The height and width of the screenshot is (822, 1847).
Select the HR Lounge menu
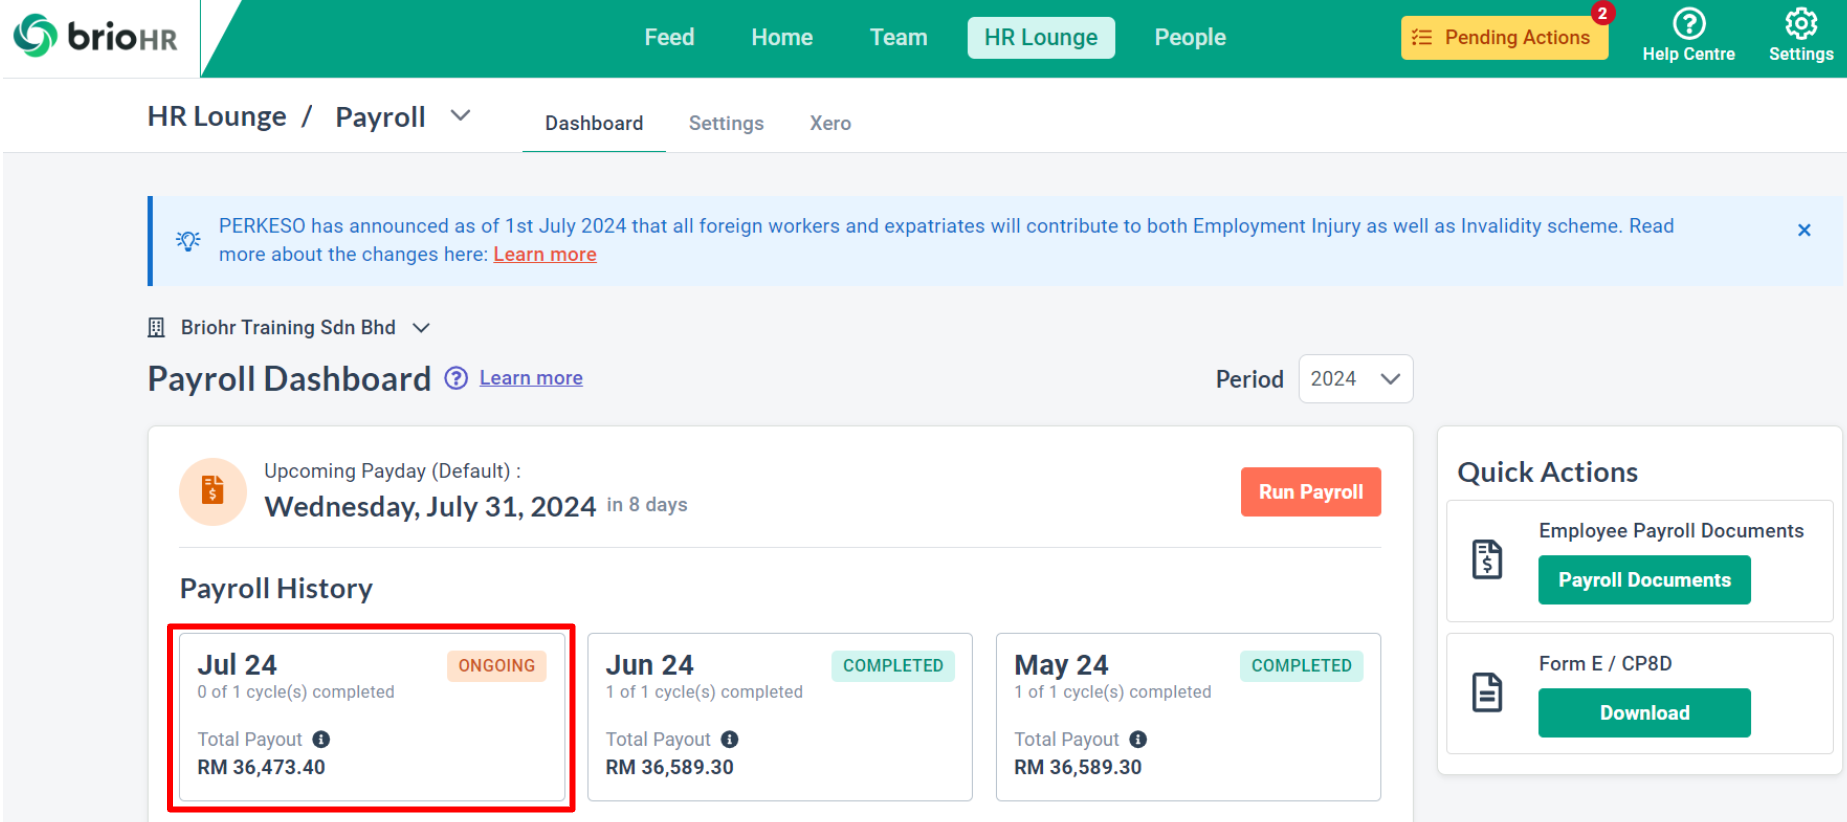coord(1041,38)
